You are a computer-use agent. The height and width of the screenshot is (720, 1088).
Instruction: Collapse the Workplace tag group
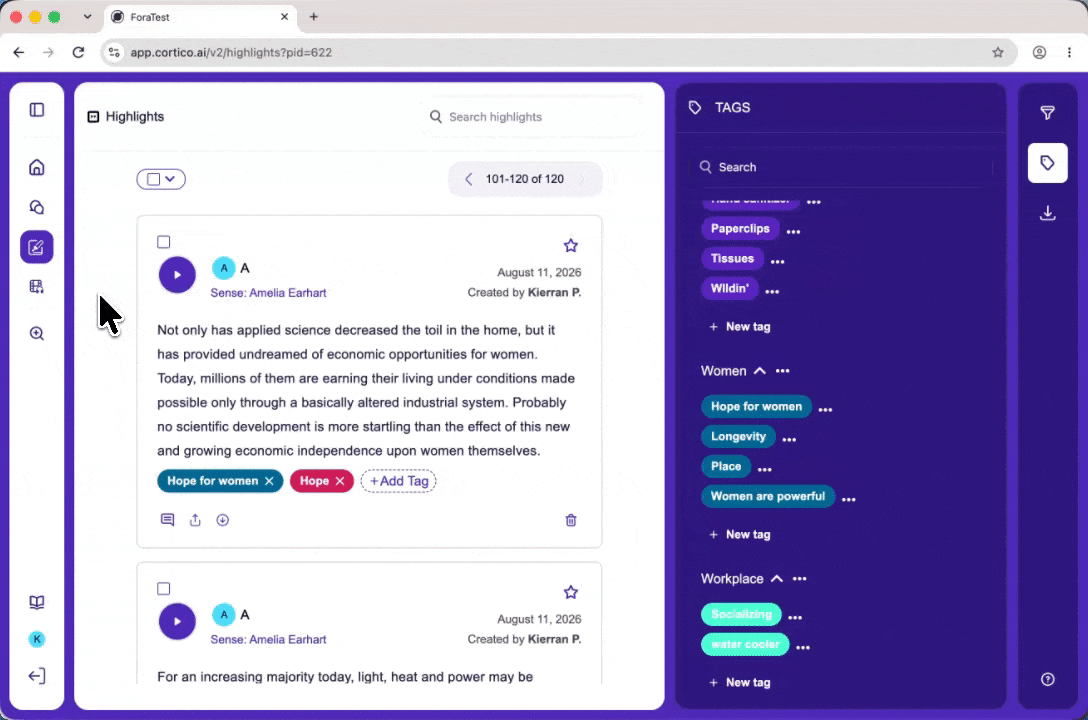click(x=777, y=578)
